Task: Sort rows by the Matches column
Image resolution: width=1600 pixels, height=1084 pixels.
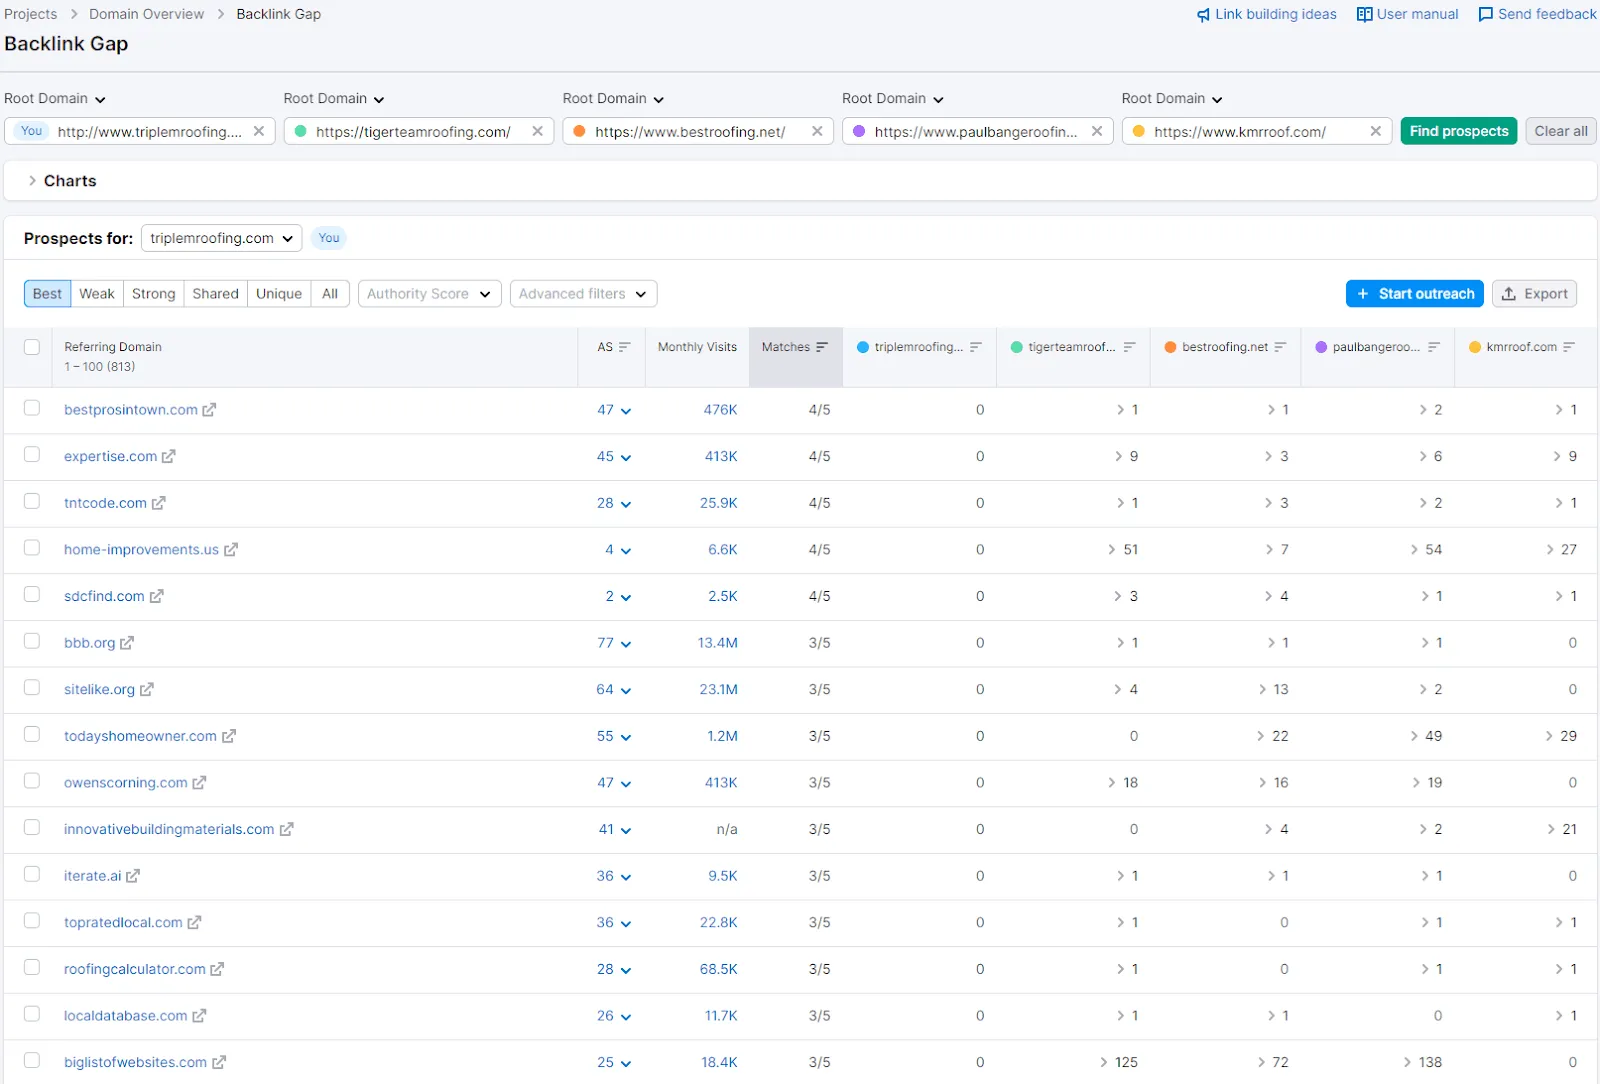Action: click(821, 347)
